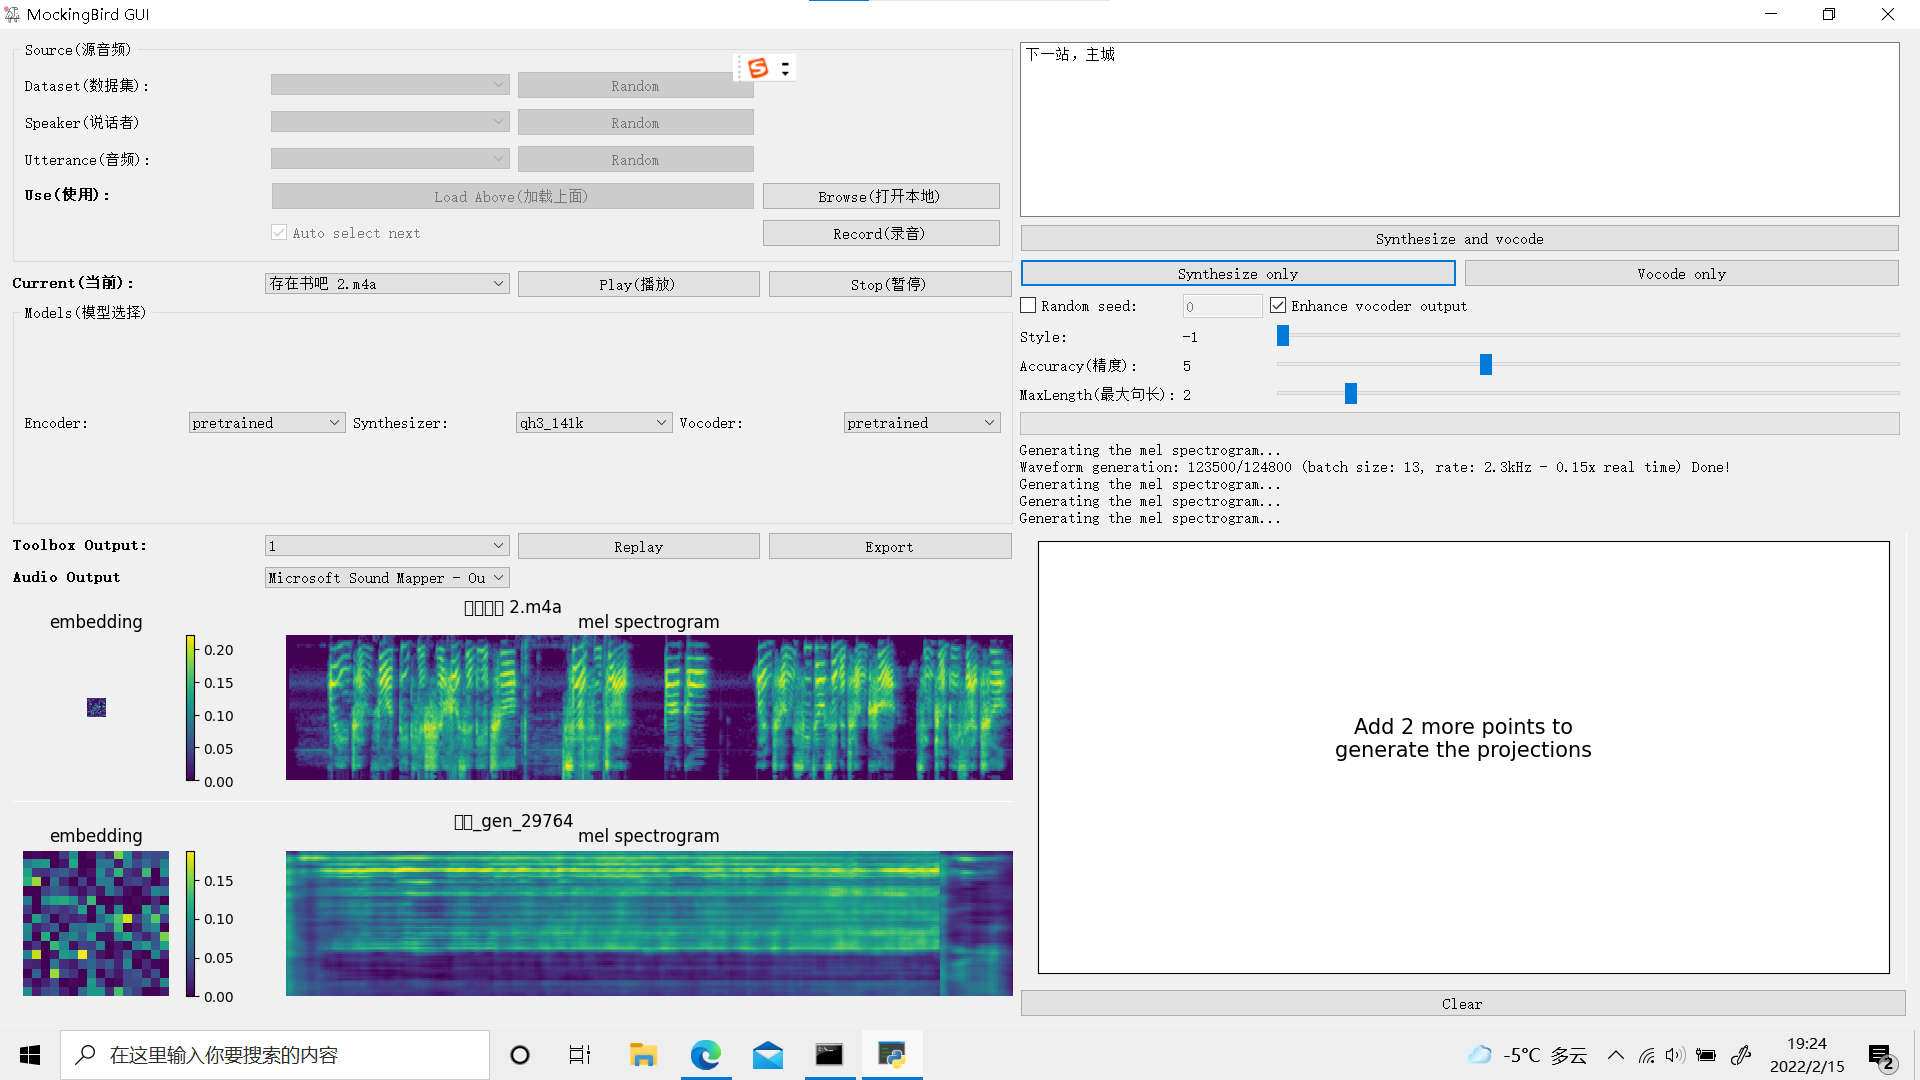Clear the projections plot
Image resolution: width=1920 pixels, height=1080 pixels.
(1462, 1004)
